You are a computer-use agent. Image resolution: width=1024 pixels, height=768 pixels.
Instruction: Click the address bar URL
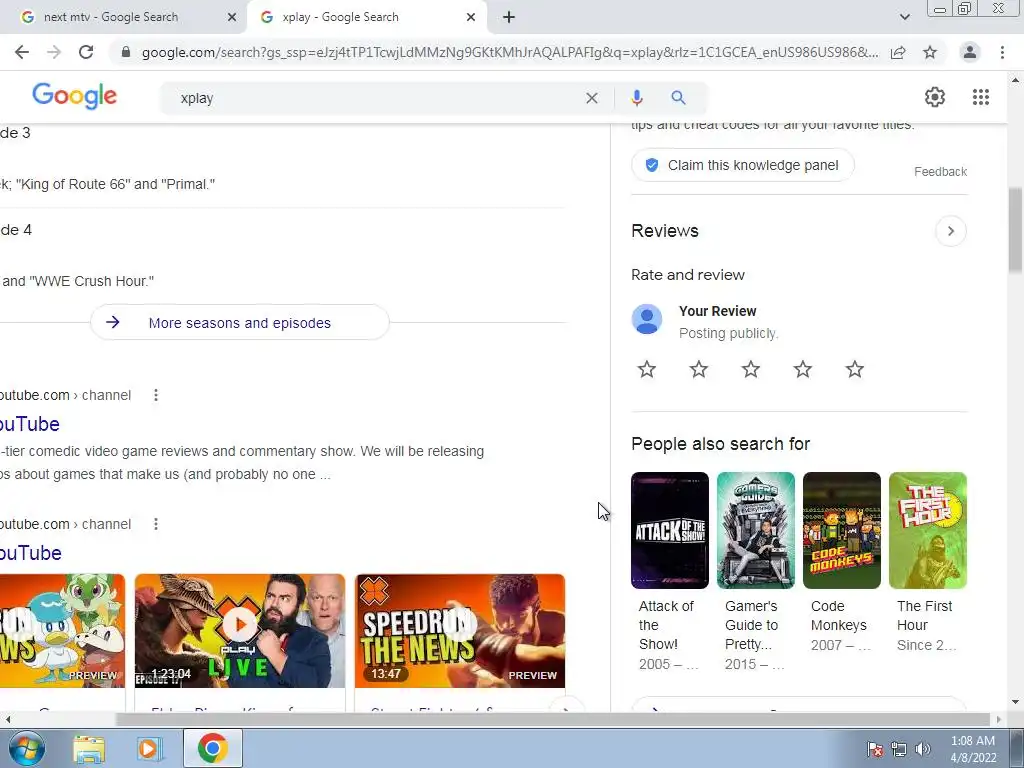click(x=509, y=52)
